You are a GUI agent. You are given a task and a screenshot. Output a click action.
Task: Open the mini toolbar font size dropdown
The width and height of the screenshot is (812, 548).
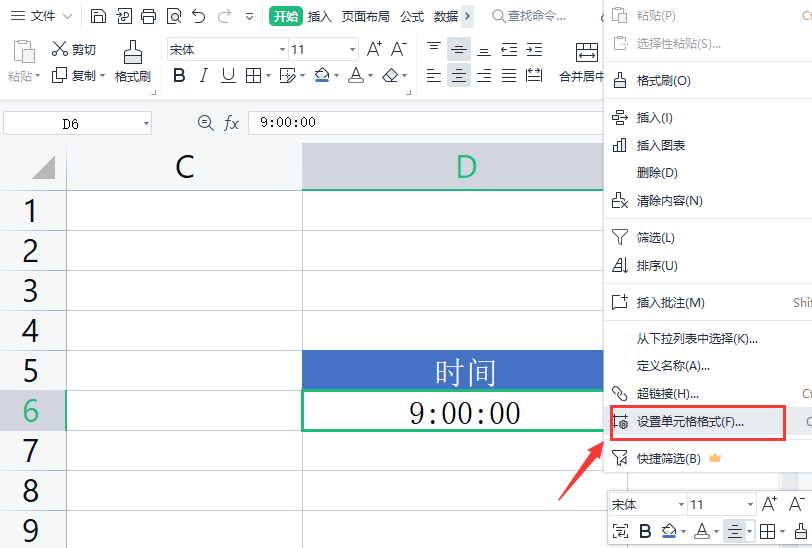750,504
